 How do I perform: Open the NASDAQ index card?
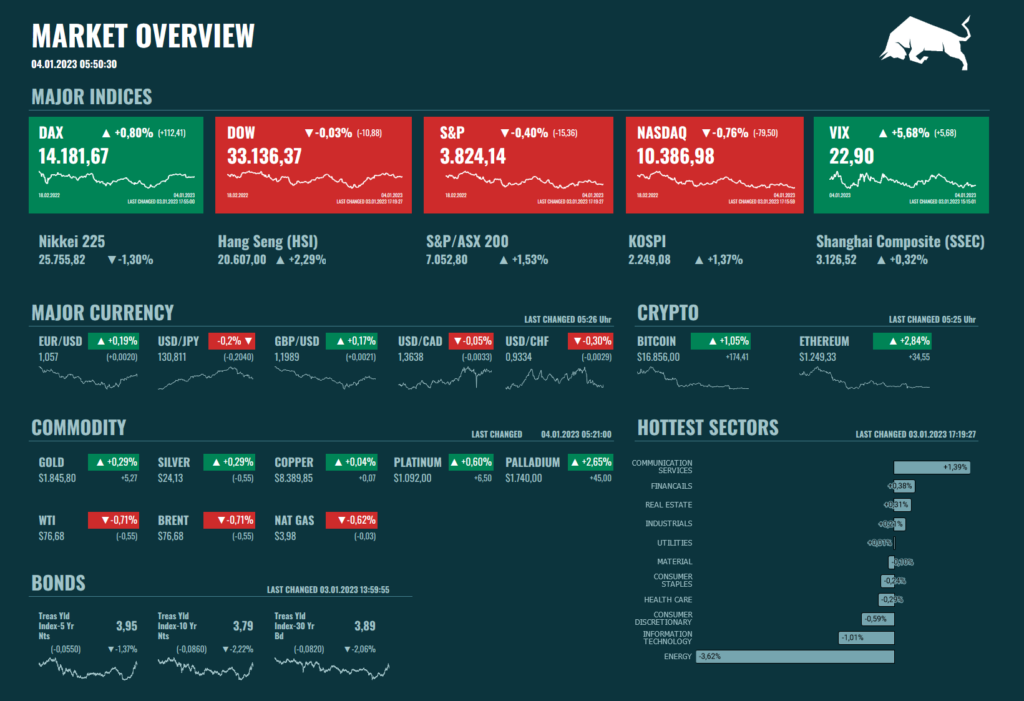(x=714, y=165)
